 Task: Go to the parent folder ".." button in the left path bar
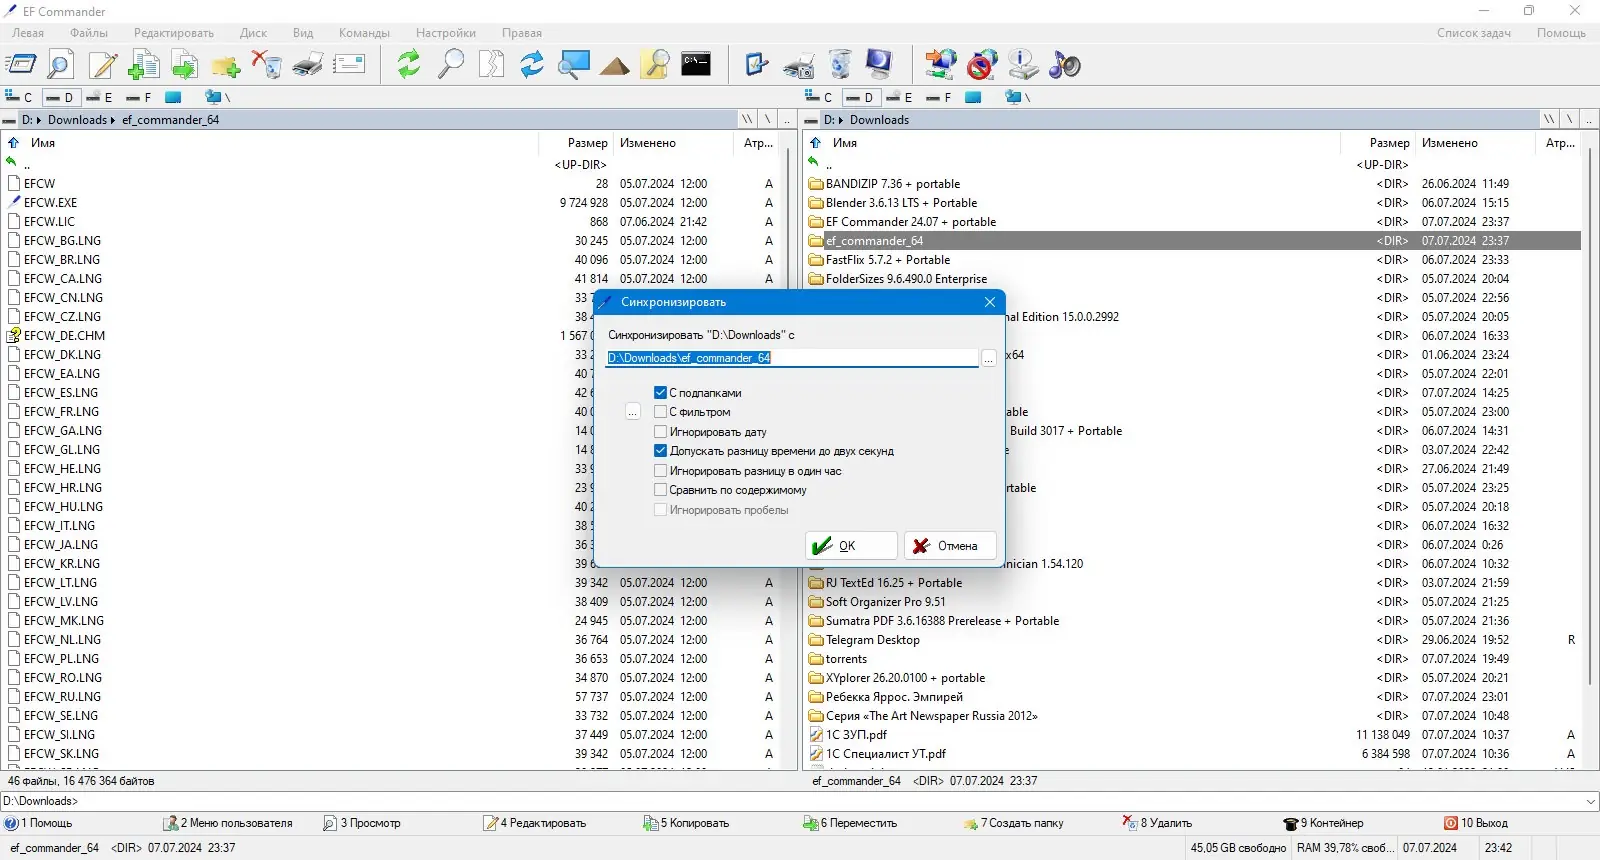pos(787,119)
